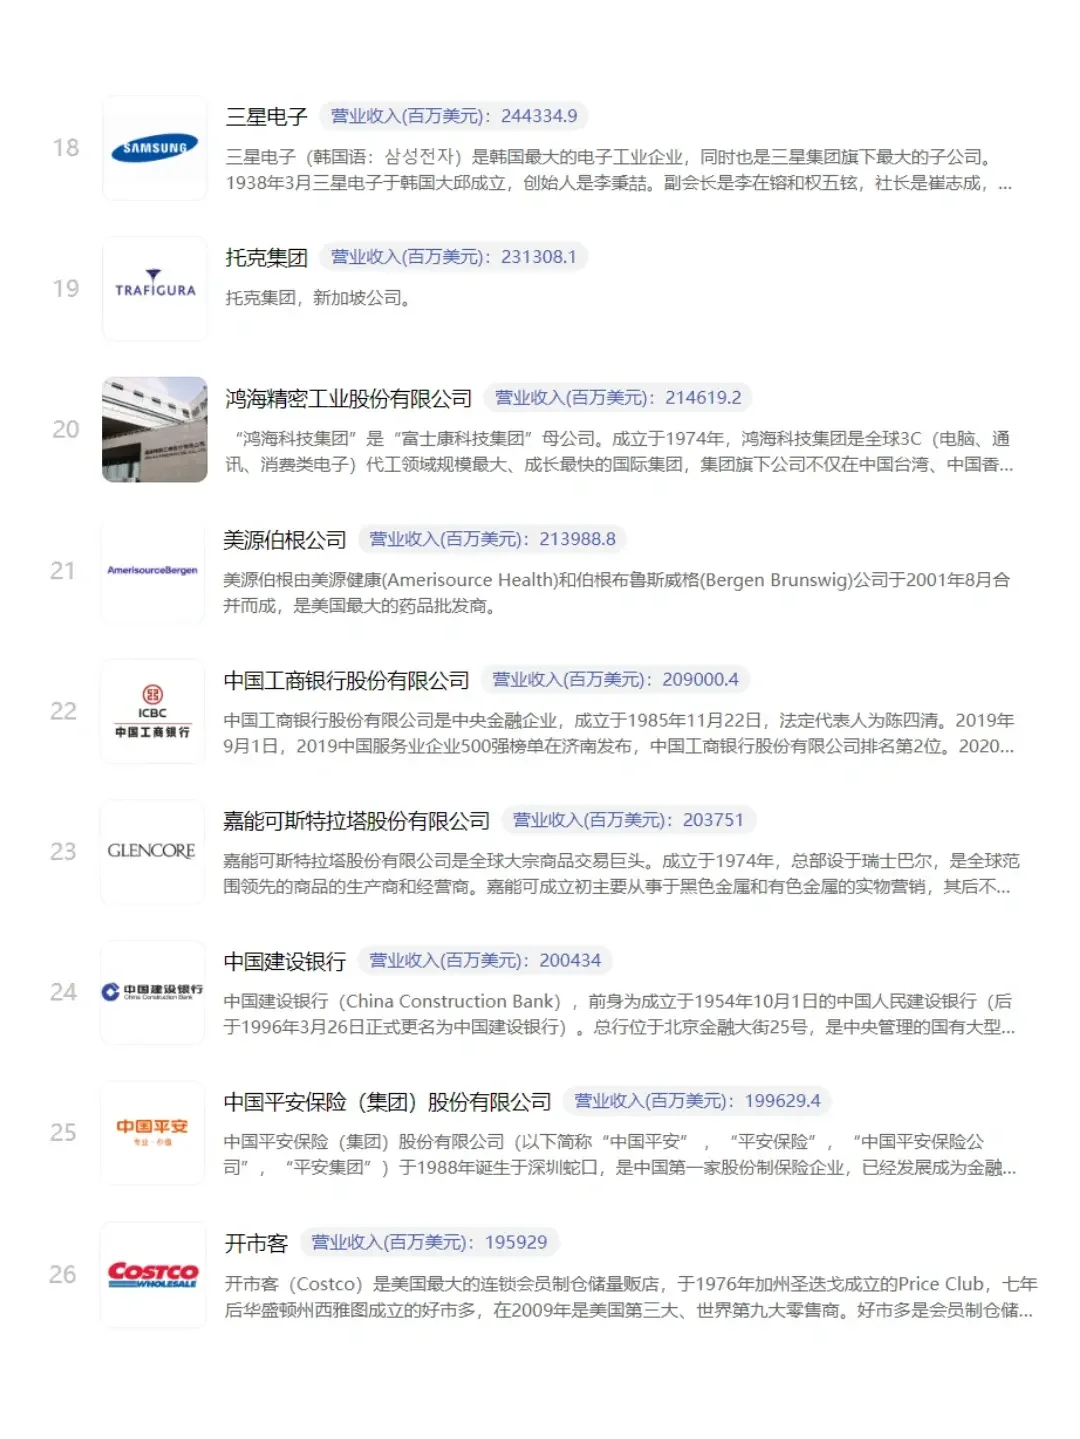
Task: Click the ICBC 中国工商银行 logo
Action: coord(153,711)
